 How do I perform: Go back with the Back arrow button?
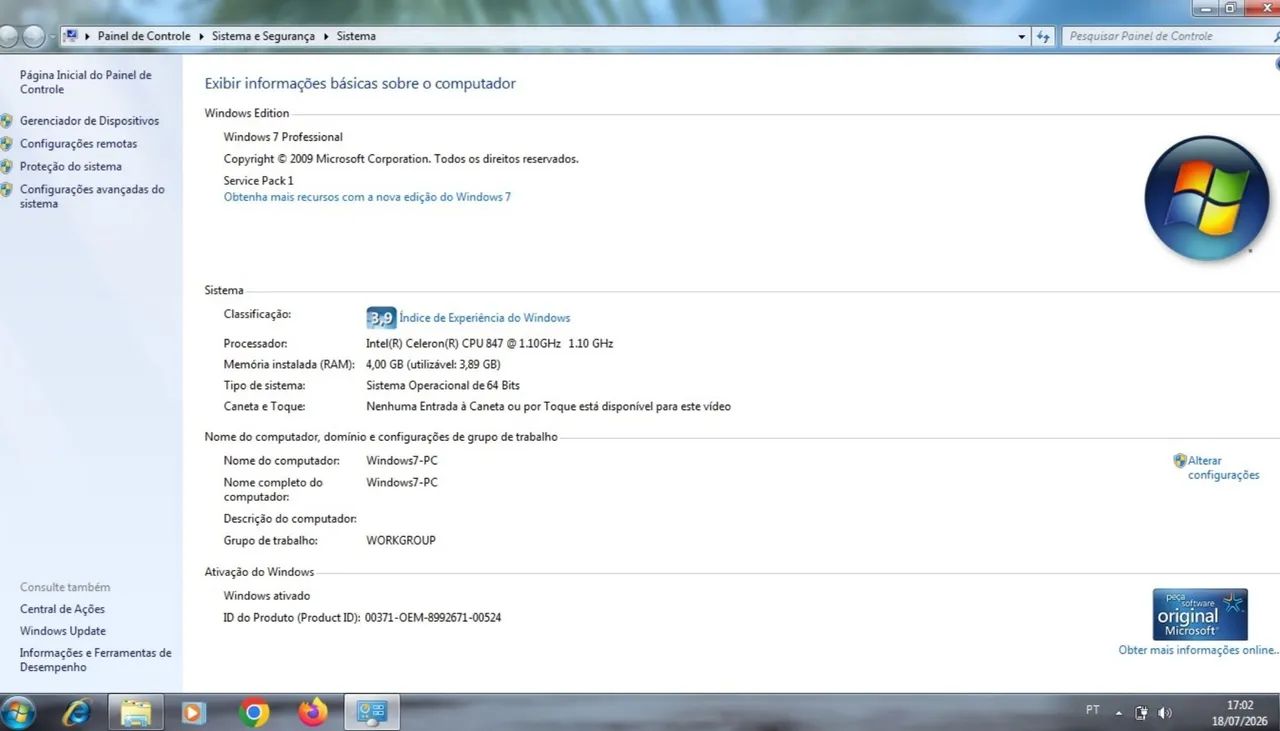pos(9,36)
